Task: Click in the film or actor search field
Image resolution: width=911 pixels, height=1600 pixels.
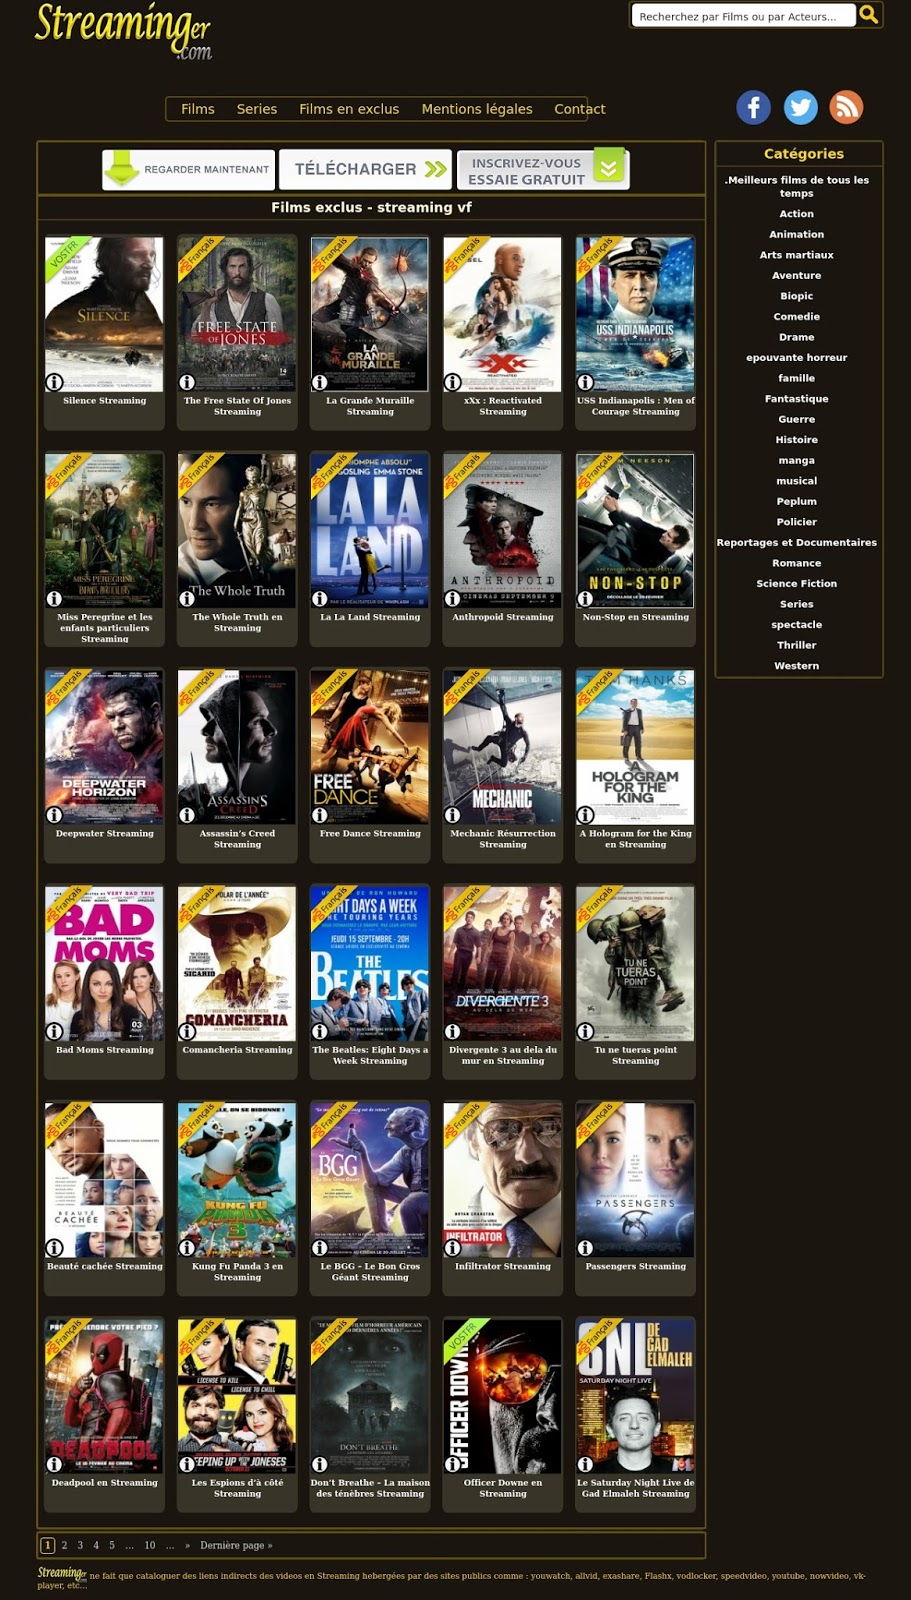Action: coord(744,15)
